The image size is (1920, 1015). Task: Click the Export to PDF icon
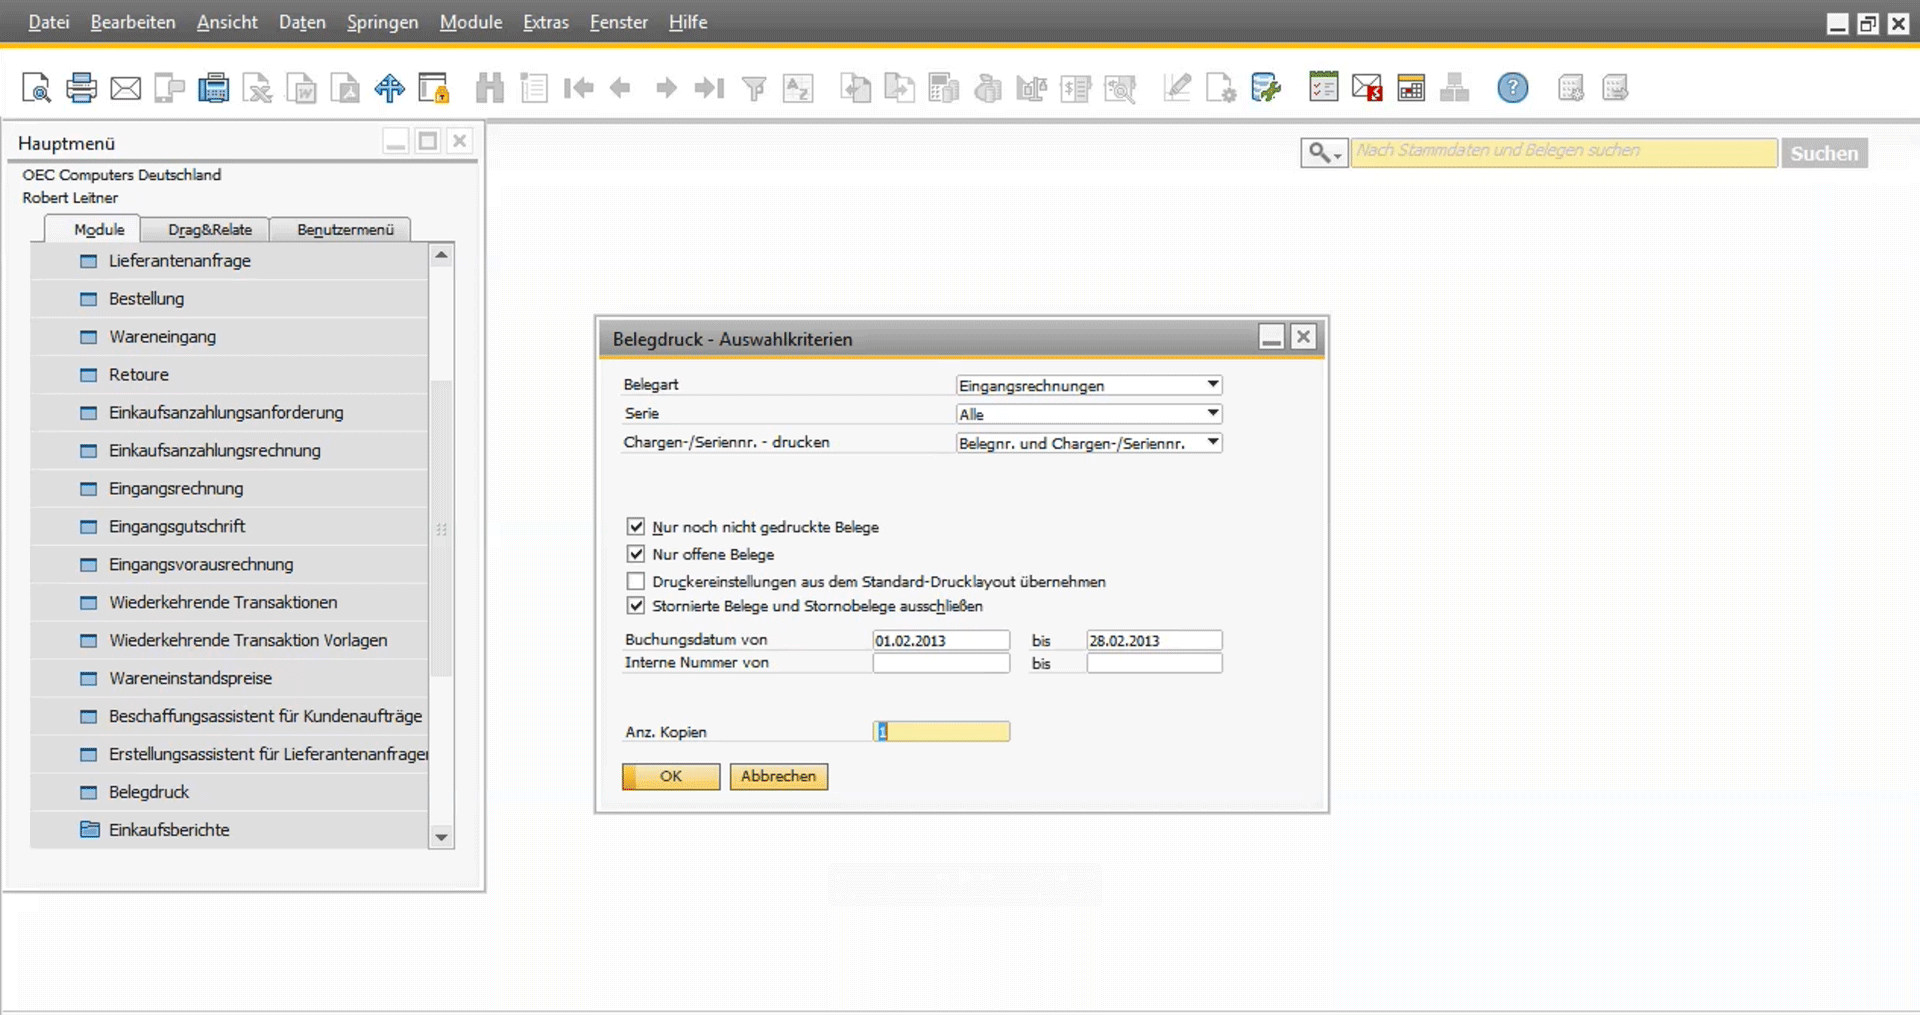click(x=345, y=88)
